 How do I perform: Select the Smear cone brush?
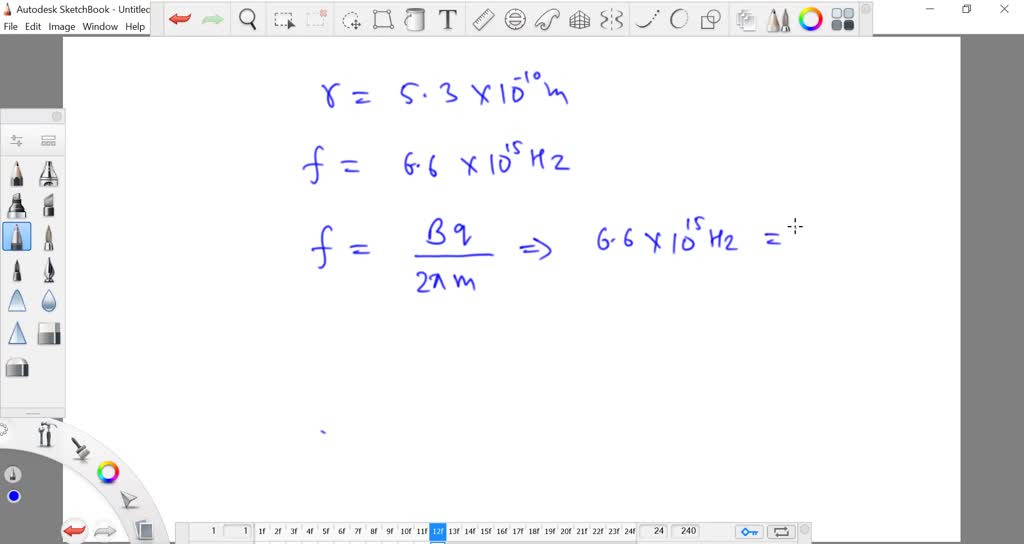point(17,301)
